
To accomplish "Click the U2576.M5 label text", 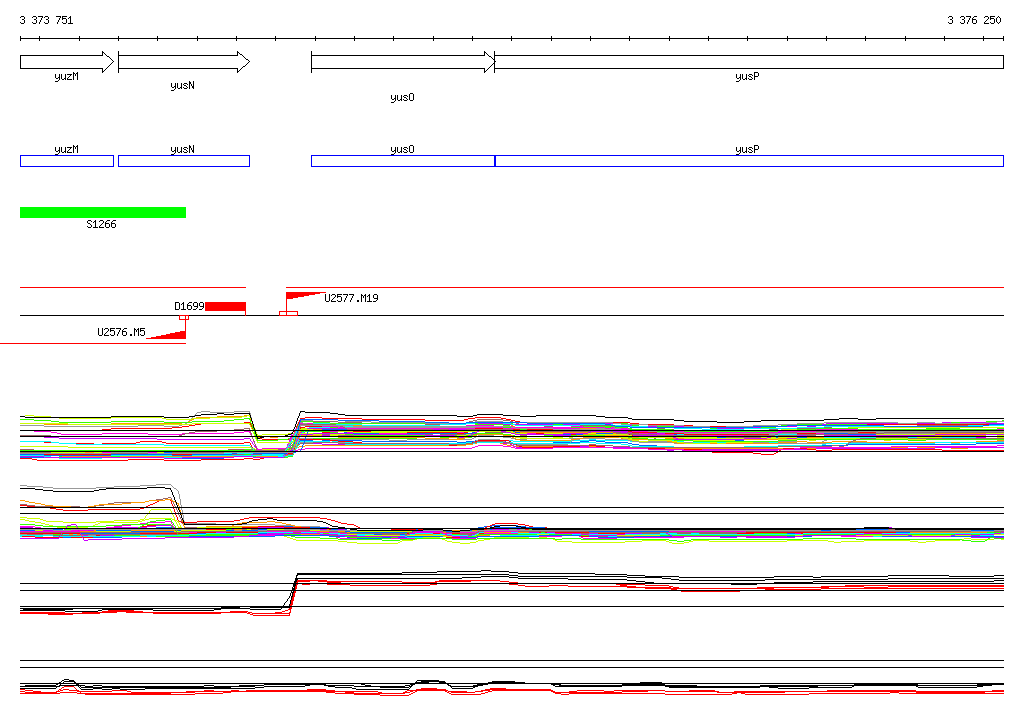I will click(121, 332).
